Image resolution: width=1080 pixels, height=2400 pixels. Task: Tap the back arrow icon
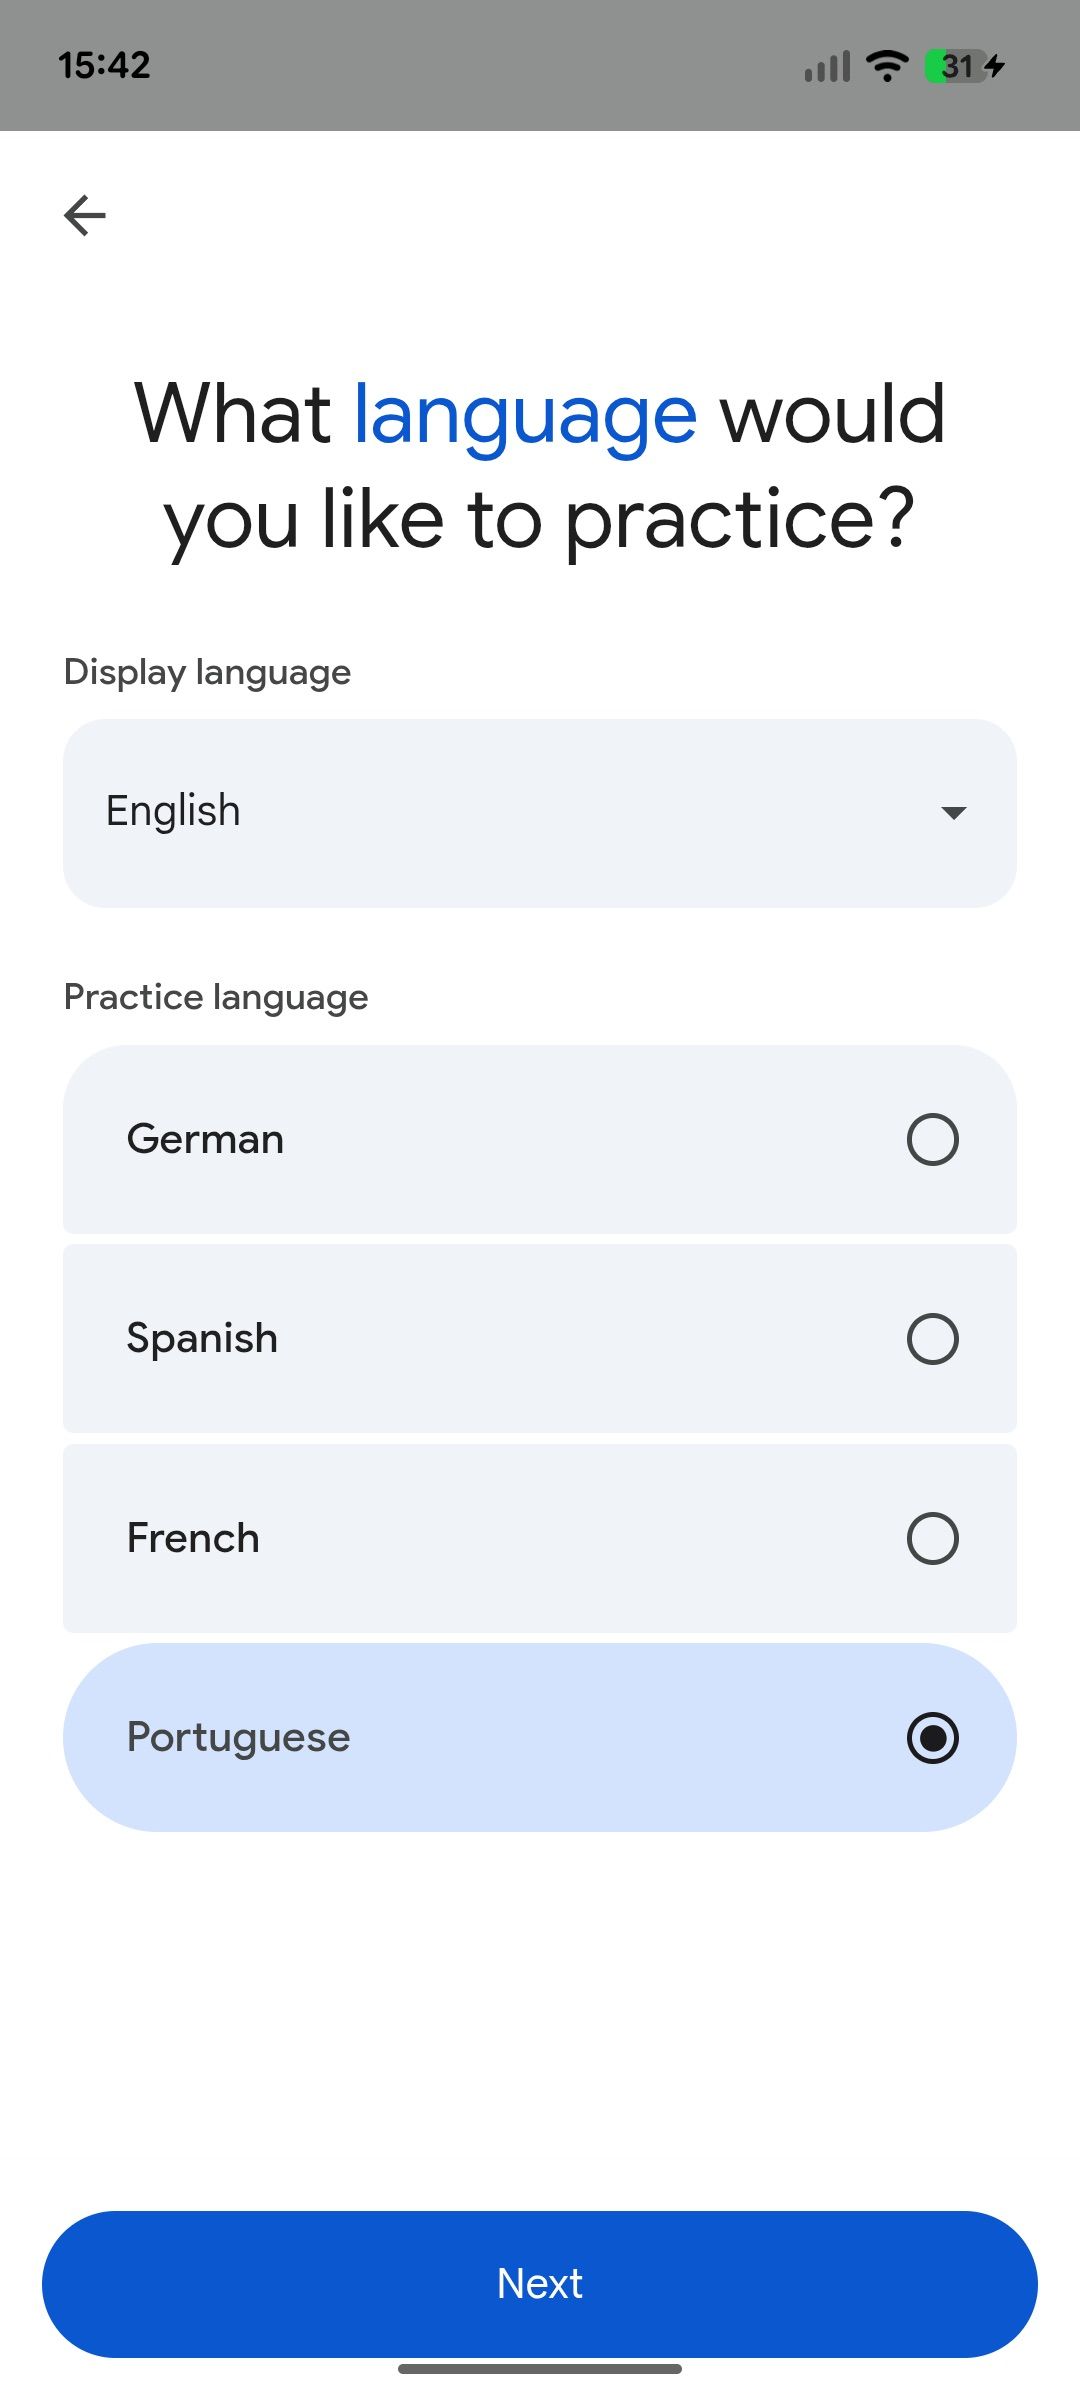coord(85,215)
